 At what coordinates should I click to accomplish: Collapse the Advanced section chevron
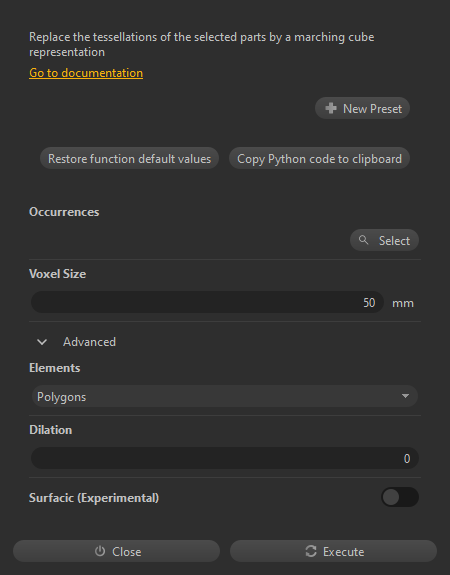tap(42, 342)
